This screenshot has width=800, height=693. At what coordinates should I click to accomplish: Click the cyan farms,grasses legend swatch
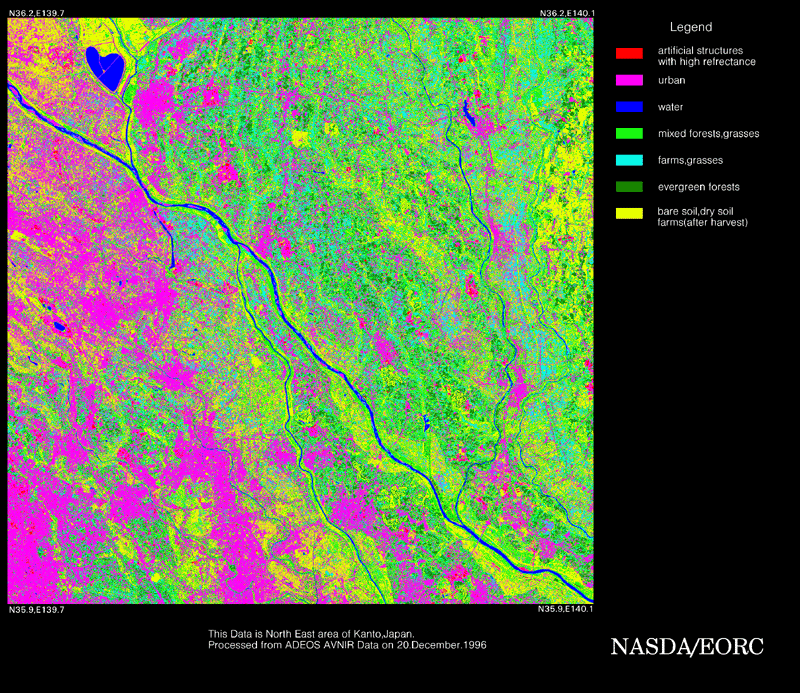629,160
